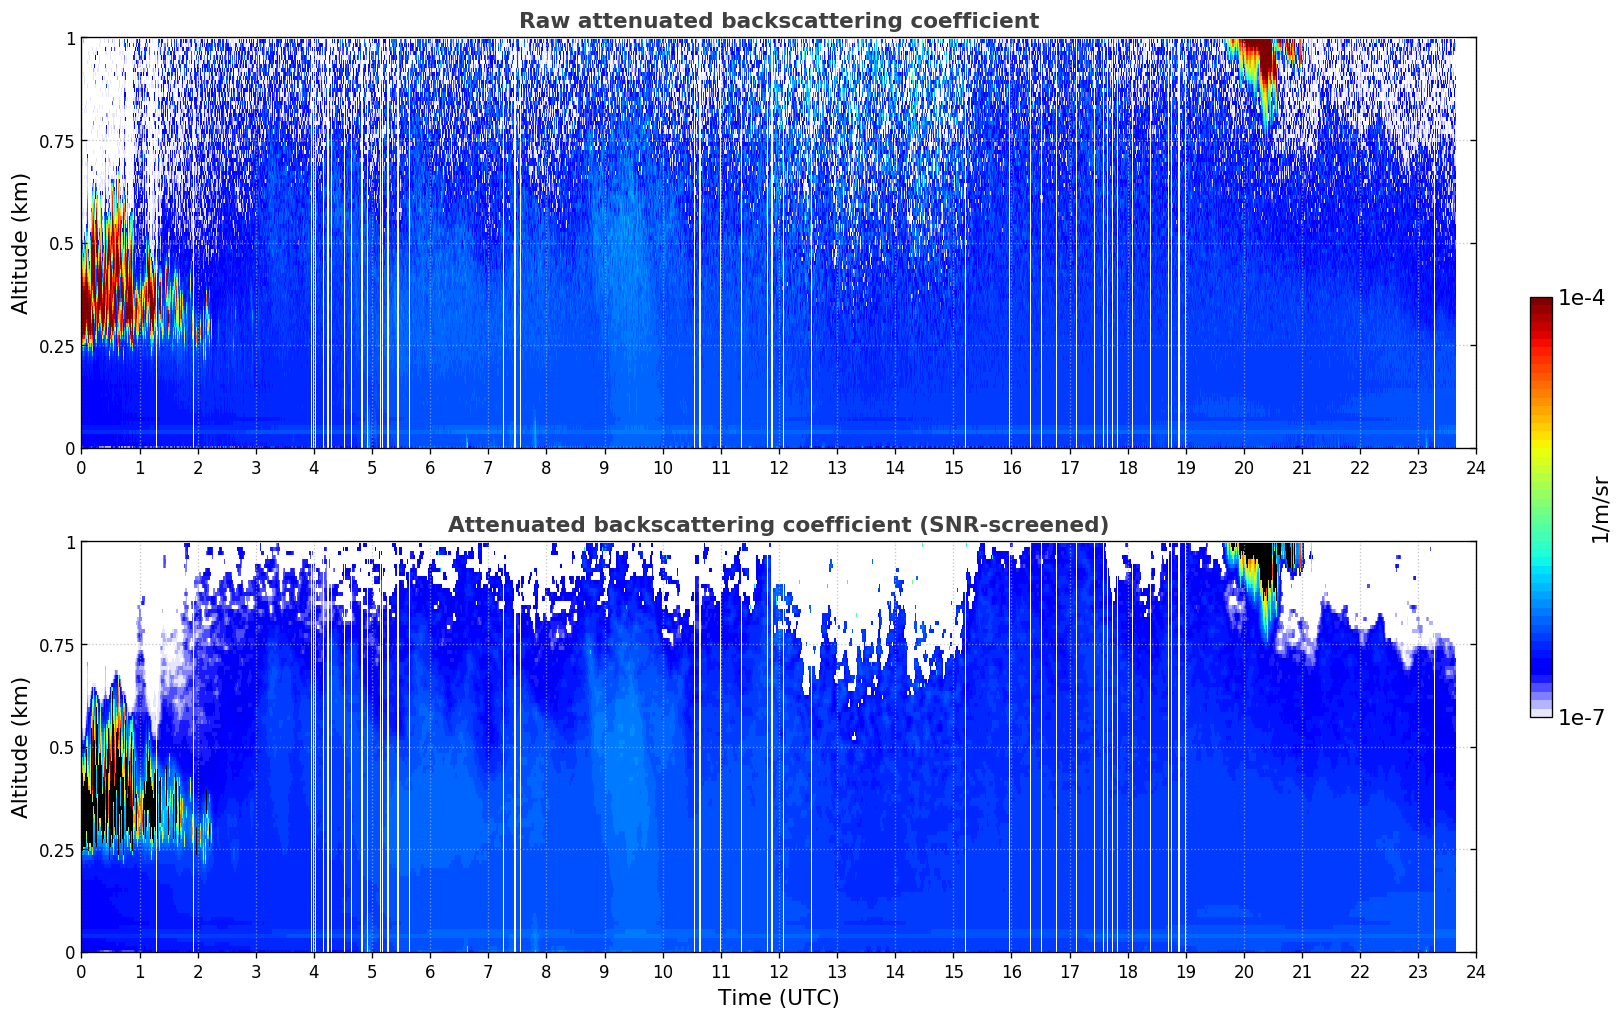
Task: Click the SNR-screened plot title
Action: (778, 525)
